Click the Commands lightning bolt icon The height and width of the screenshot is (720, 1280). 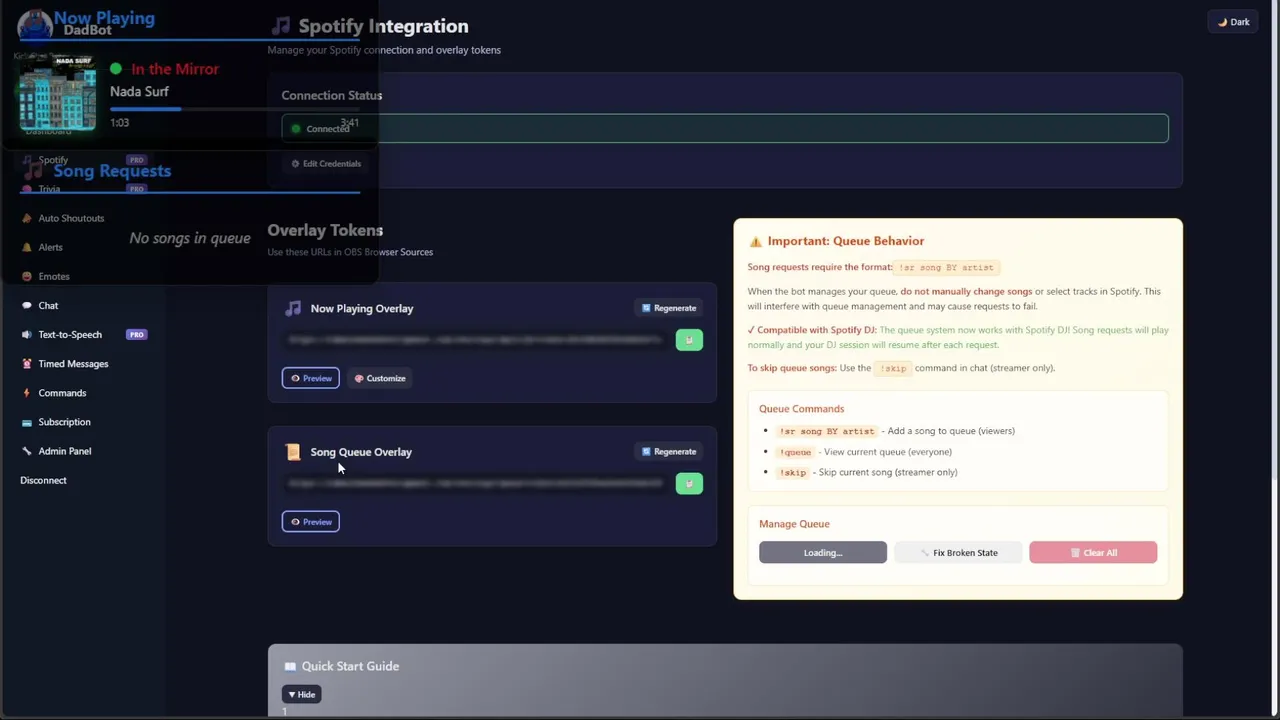tap(27, 392)
